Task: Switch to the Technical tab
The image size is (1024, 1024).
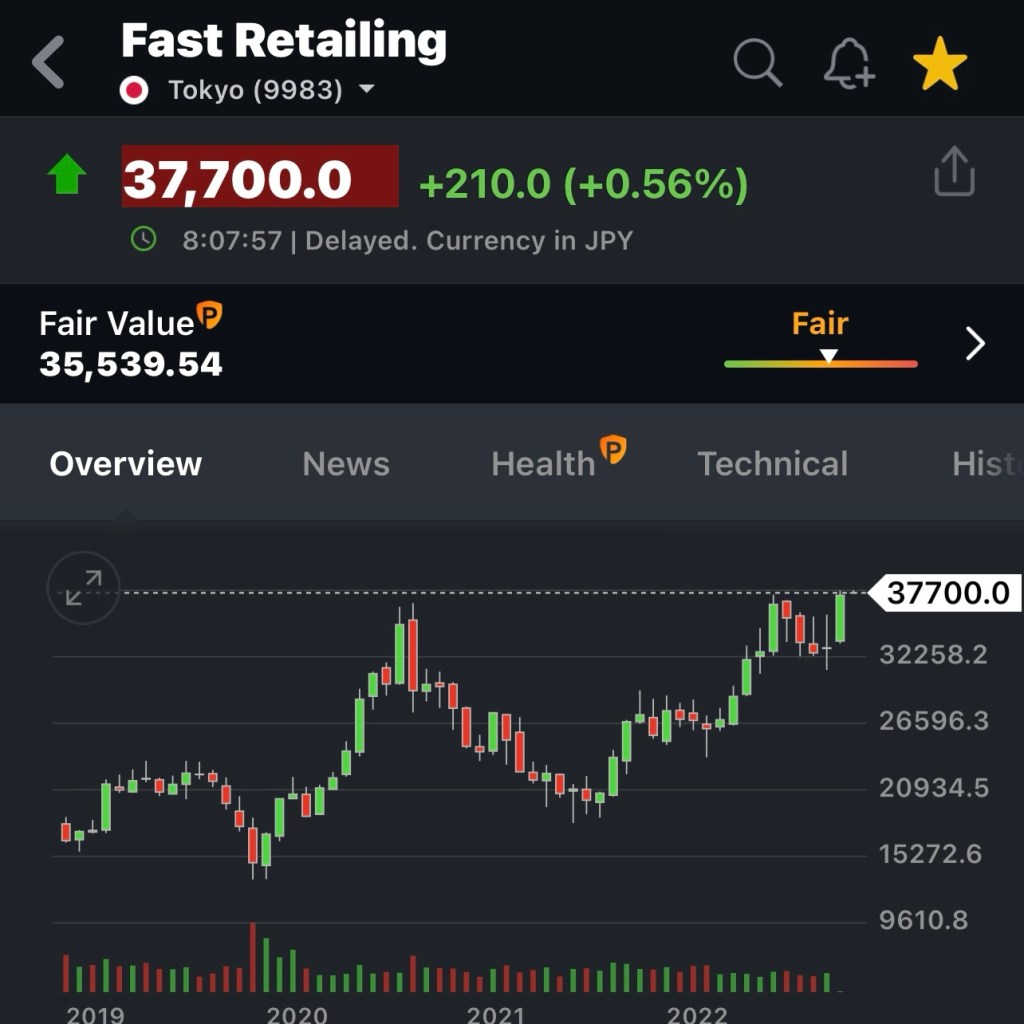Action: click(x=772, y=464)
